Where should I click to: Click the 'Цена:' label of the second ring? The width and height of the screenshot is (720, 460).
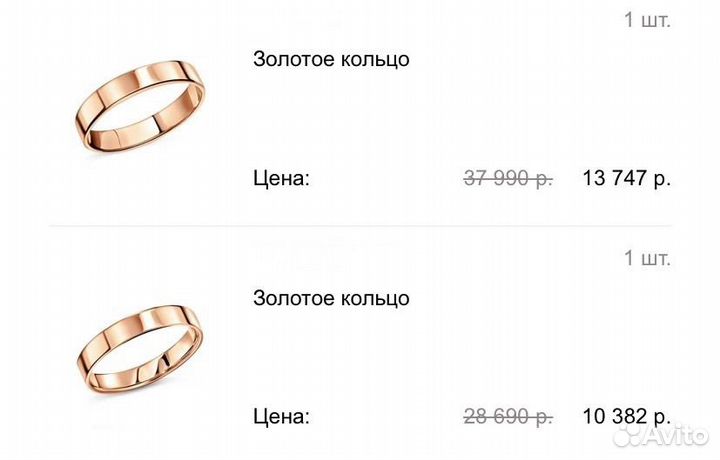click(x=281, y=417)
